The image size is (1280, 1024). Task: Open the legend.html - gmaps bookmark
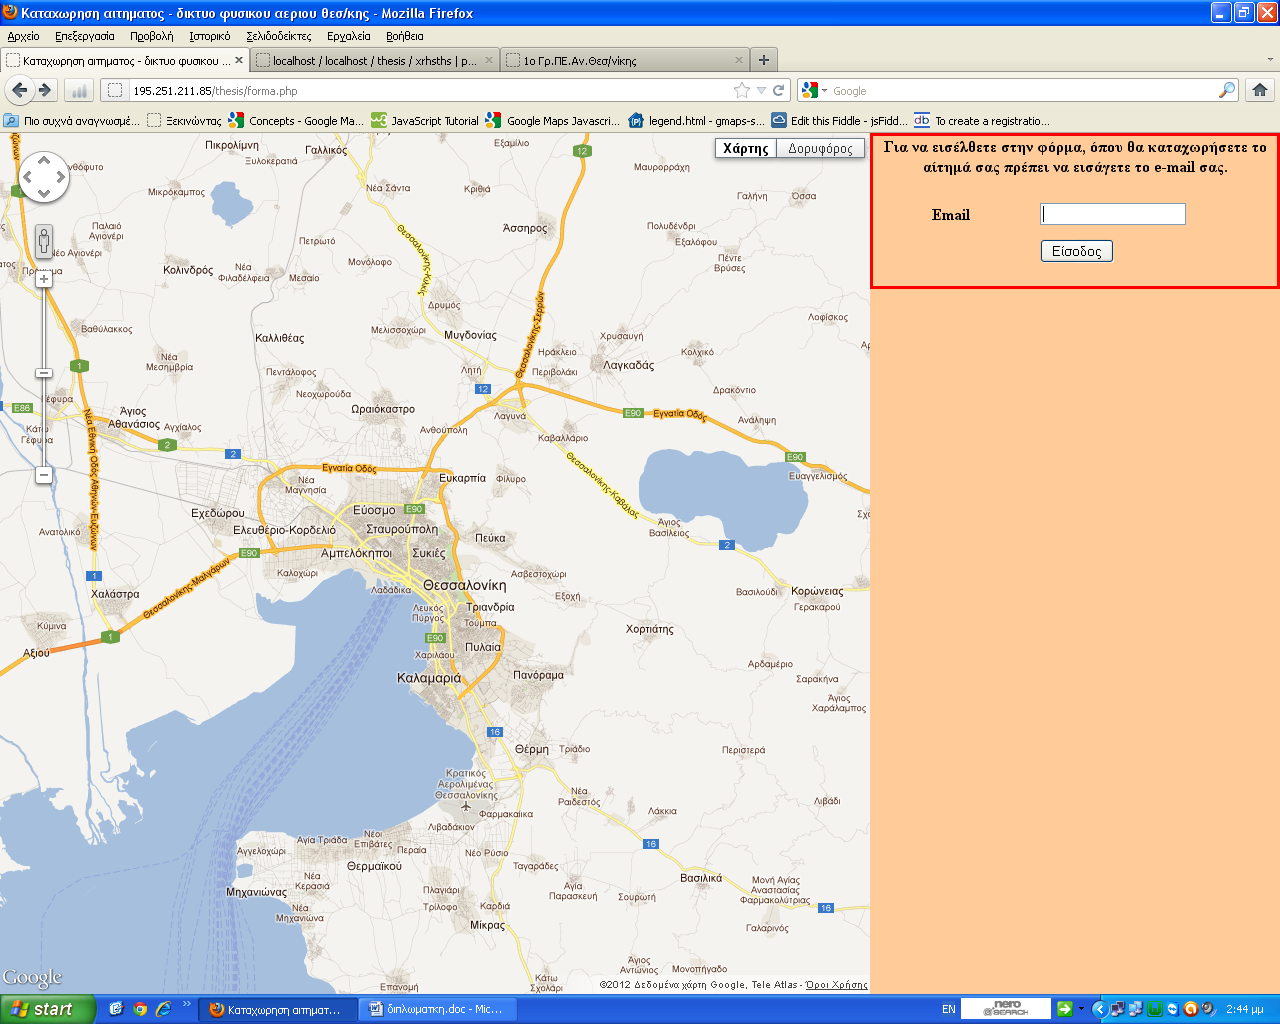697,120
